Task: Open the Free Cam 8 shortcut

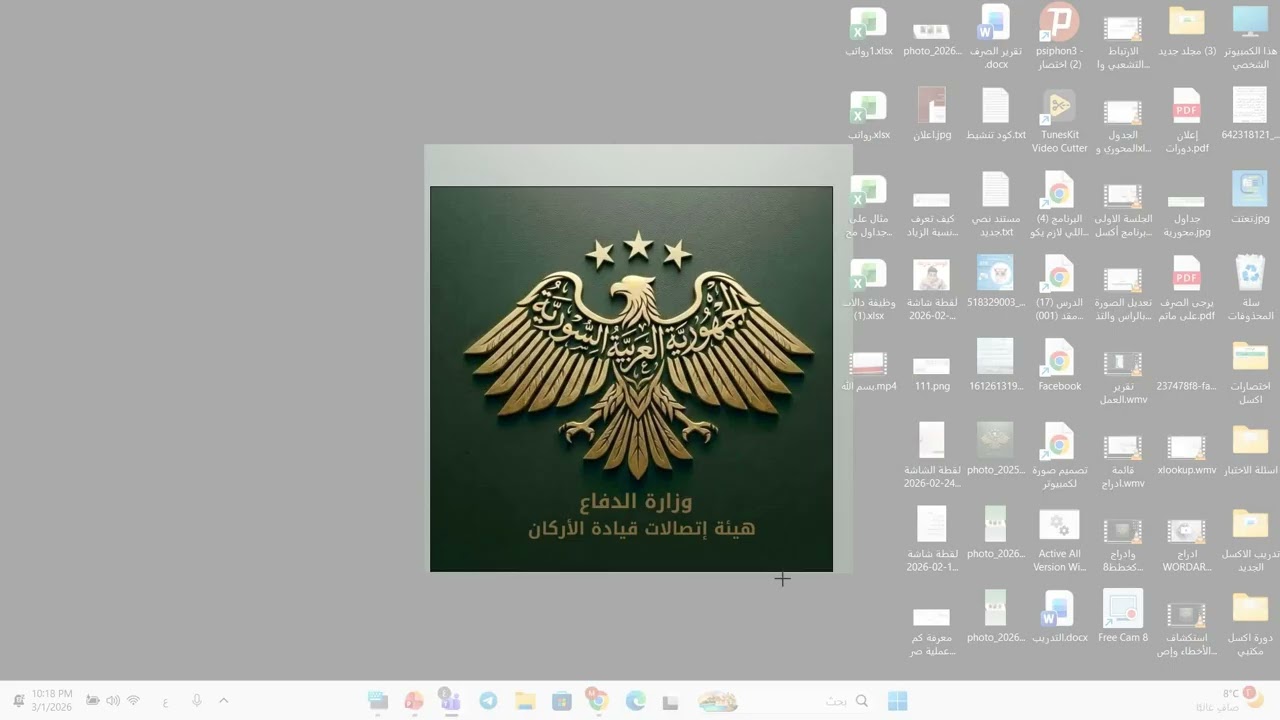Action: click(x=1123, y=617)
